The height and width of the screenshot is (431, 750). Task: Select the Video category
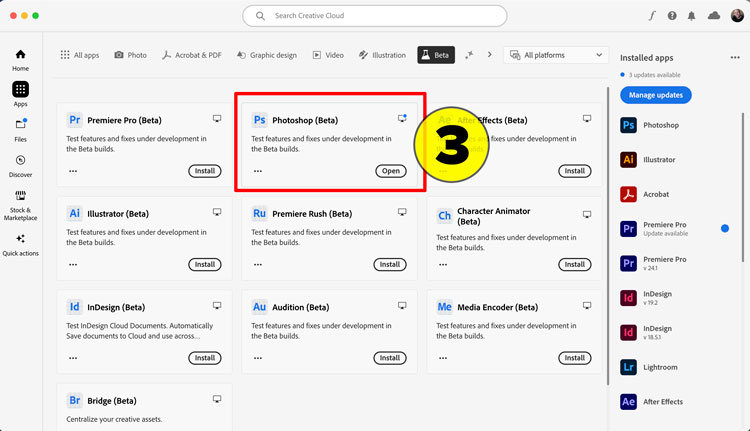tap(328, 55)
